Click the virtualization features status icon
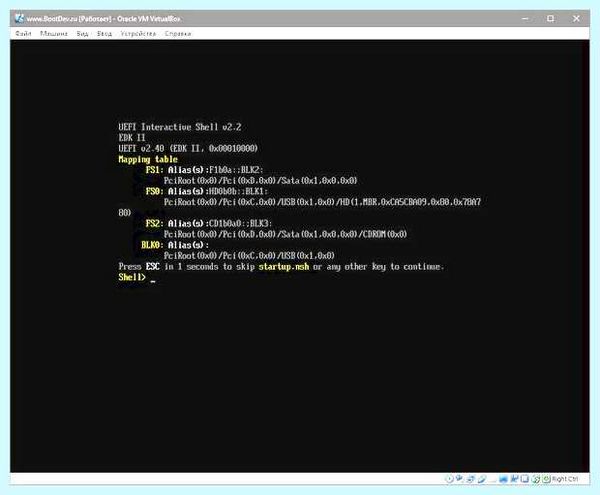This screenshot has width=600, height=495. click(x=535, y=479)
